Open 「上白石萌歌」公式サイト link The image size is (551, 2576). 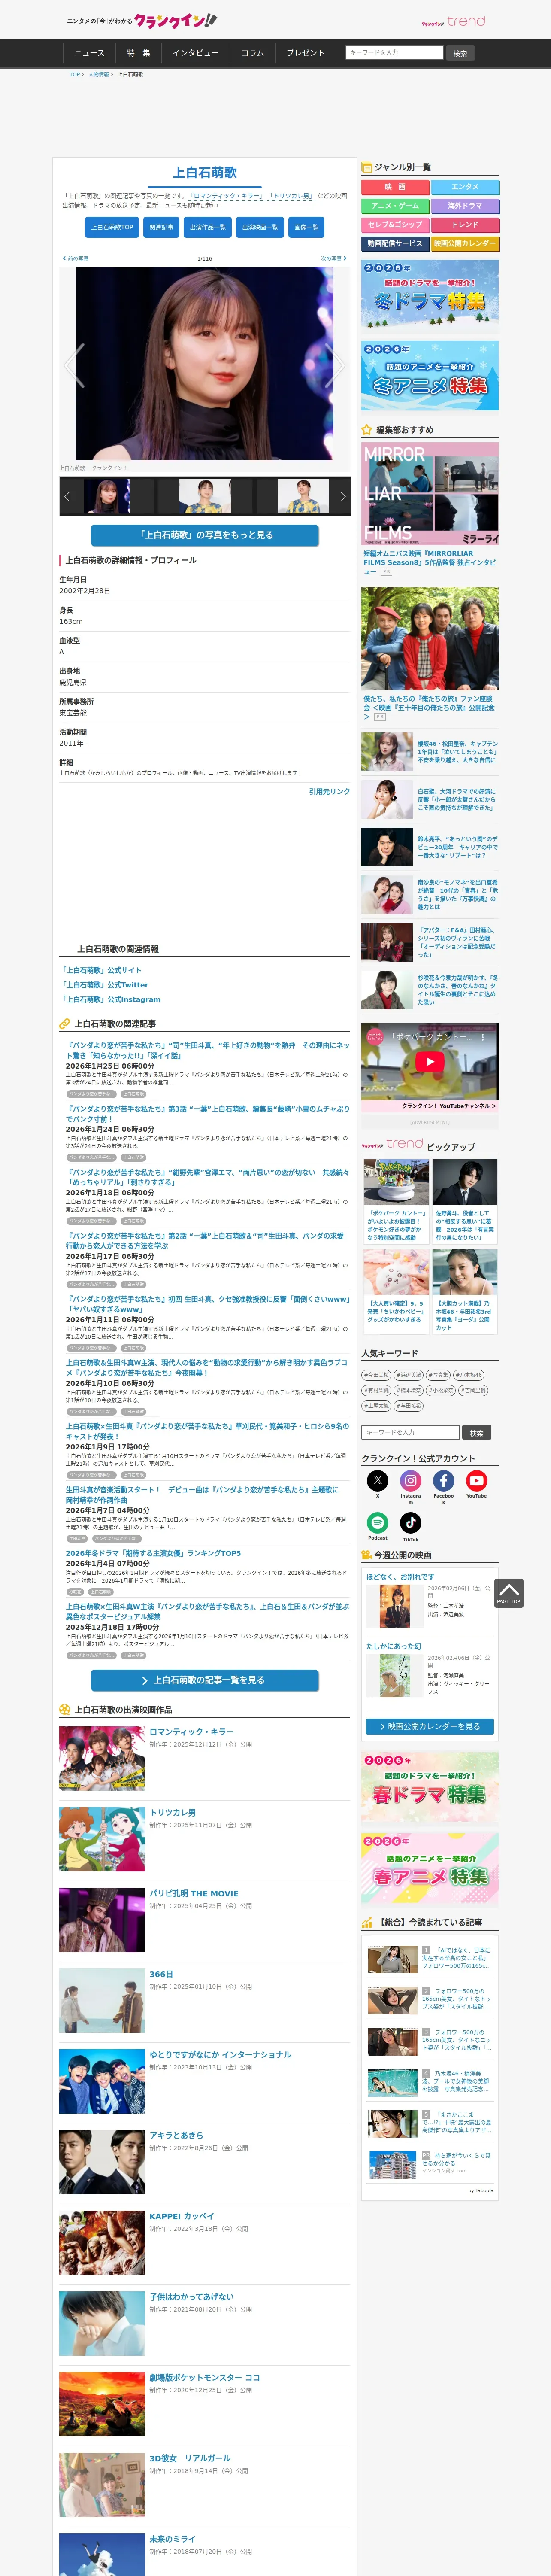click(x=101, y=970)
